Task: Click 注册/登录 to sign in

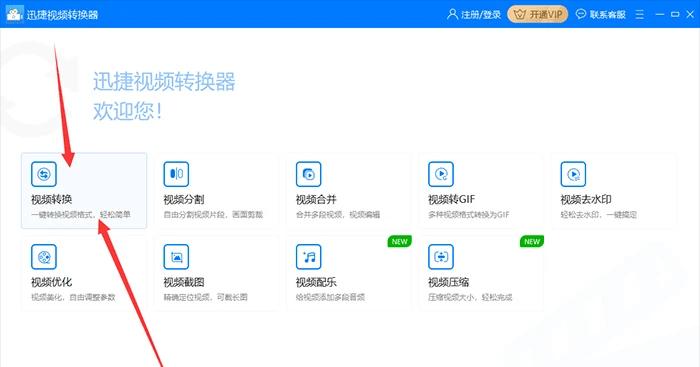Action: (x=481, y=15)
